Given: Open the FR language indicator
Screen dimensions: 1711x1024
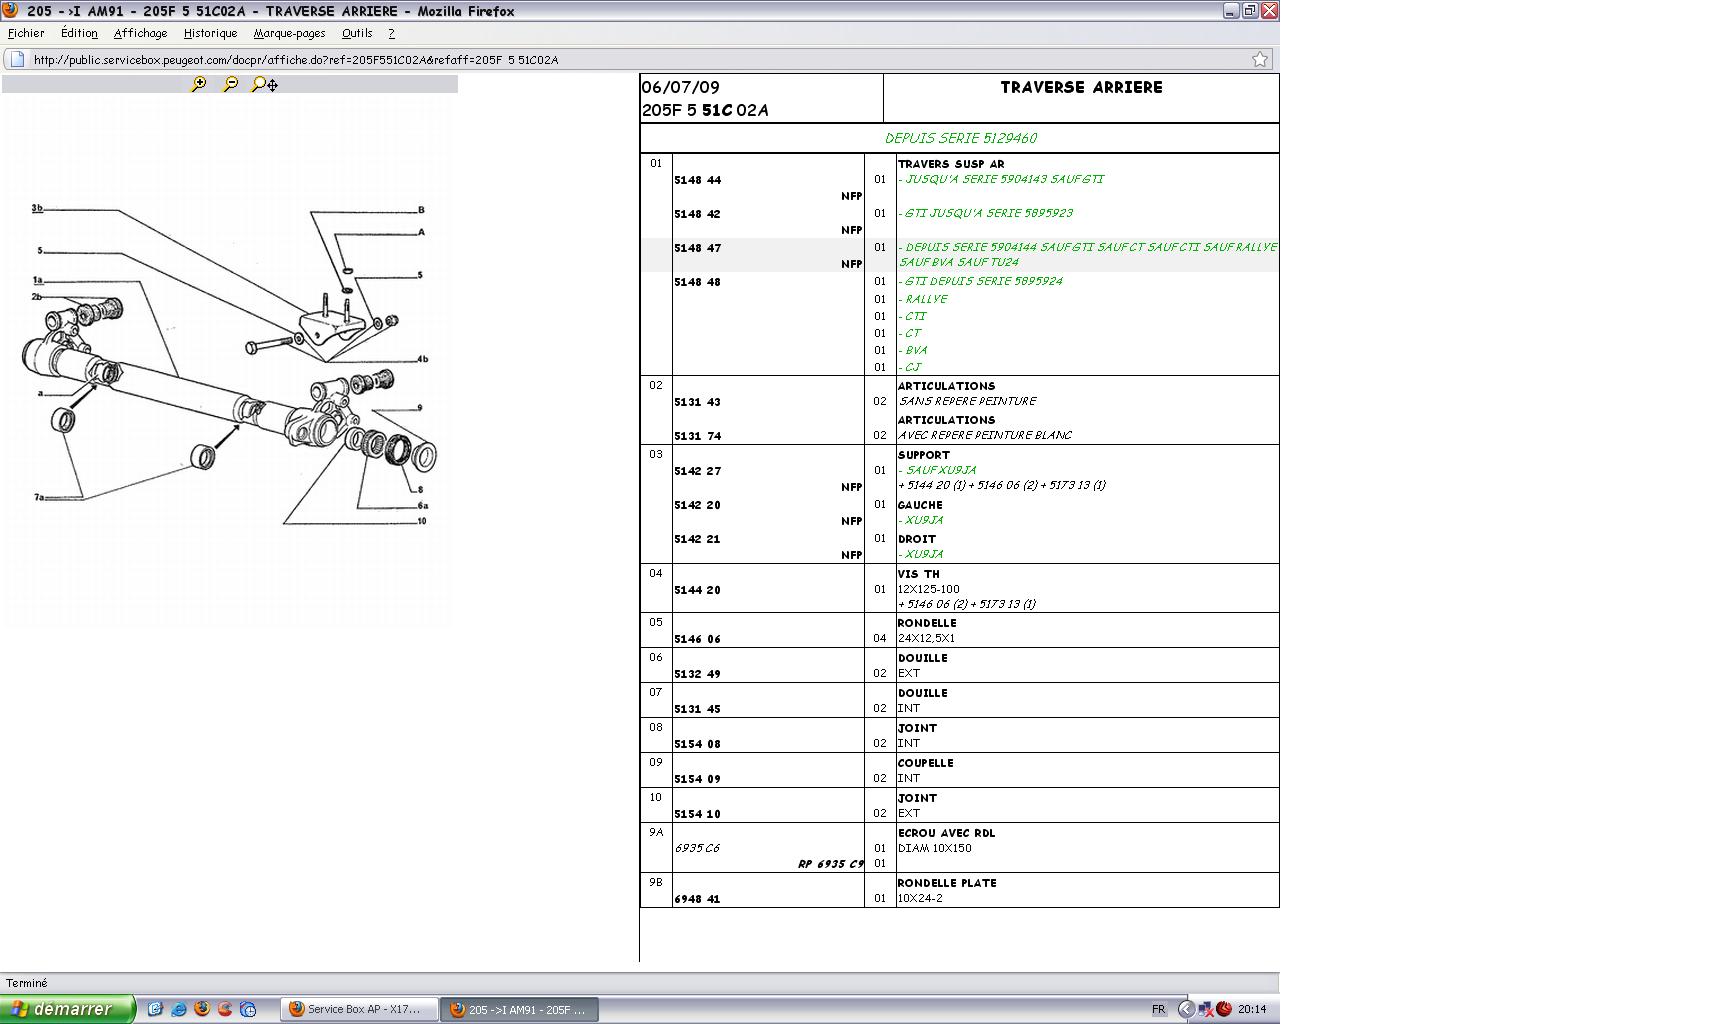Looking at the screenshot, I should point(1158,1009).
